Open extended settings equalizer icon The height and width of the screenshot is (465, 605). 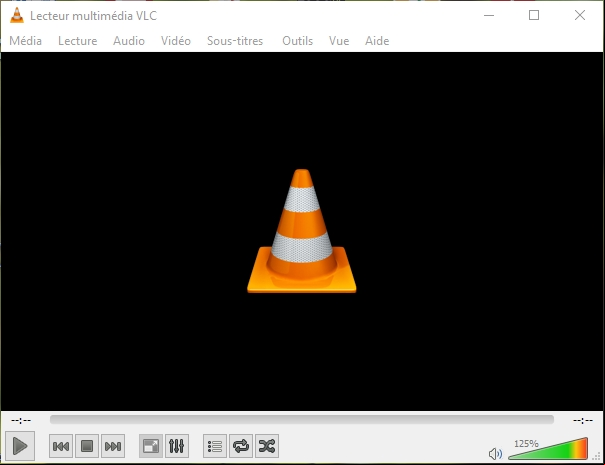click(x=177, y=446)
